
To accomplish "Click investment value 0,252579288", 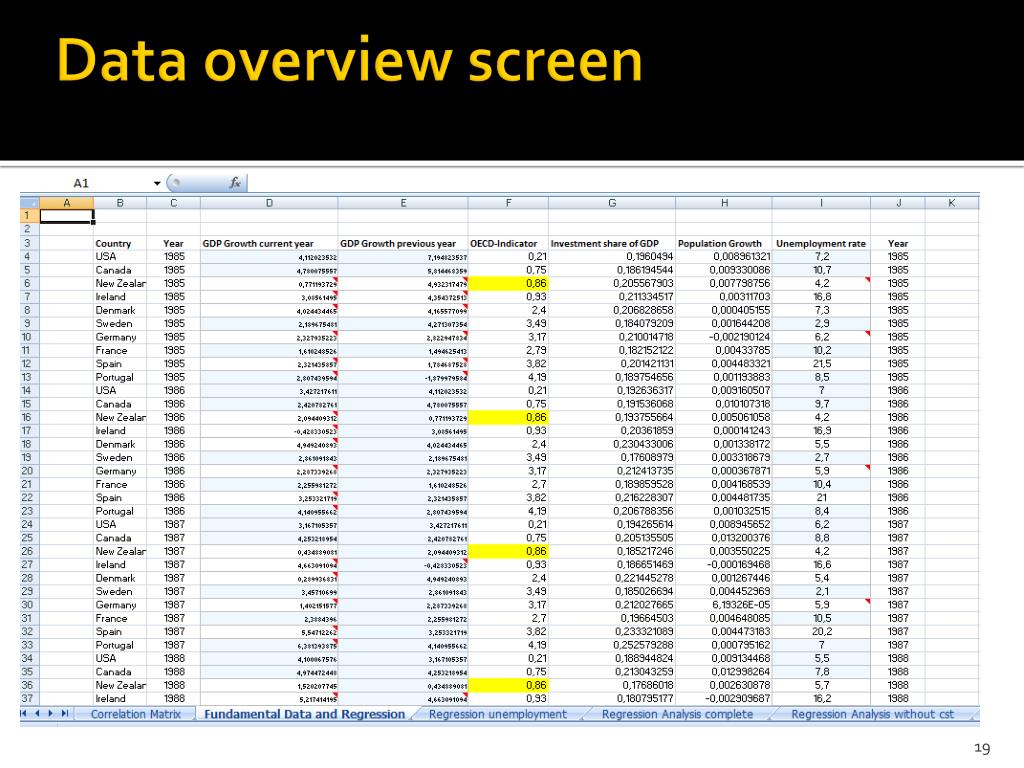I will coord(612,645).
